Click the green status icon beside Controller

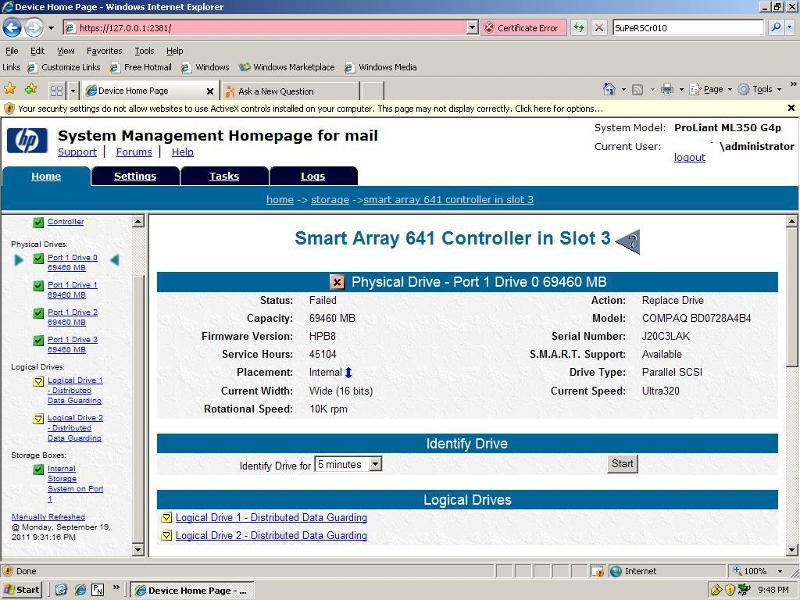point(38,222)
